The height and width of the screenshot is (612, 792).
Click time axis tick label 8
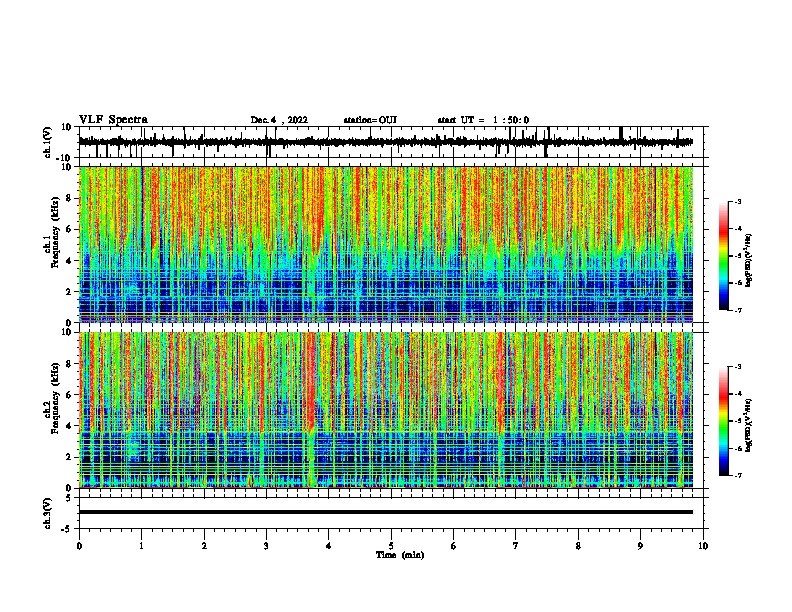[x=578, y=546]
